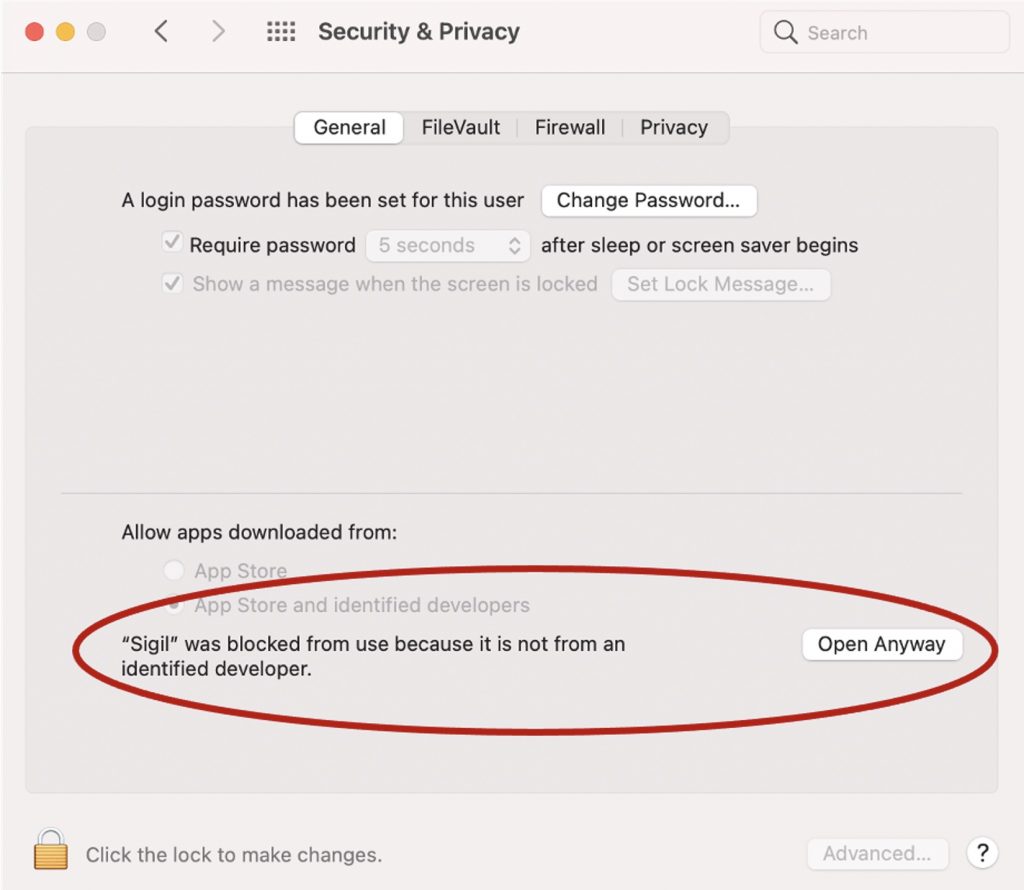Click the Change Password button
The height and width of the screenshot is (890, 1024).
point(648,200)
